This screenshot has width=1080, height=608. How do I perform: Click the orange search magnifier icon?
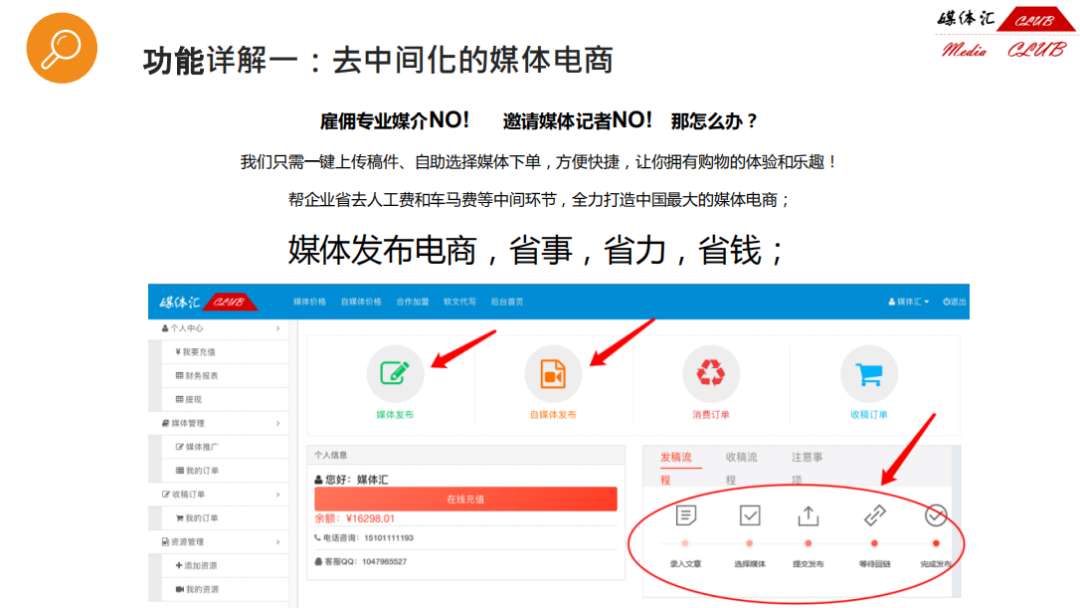click(x=61, y=48)
